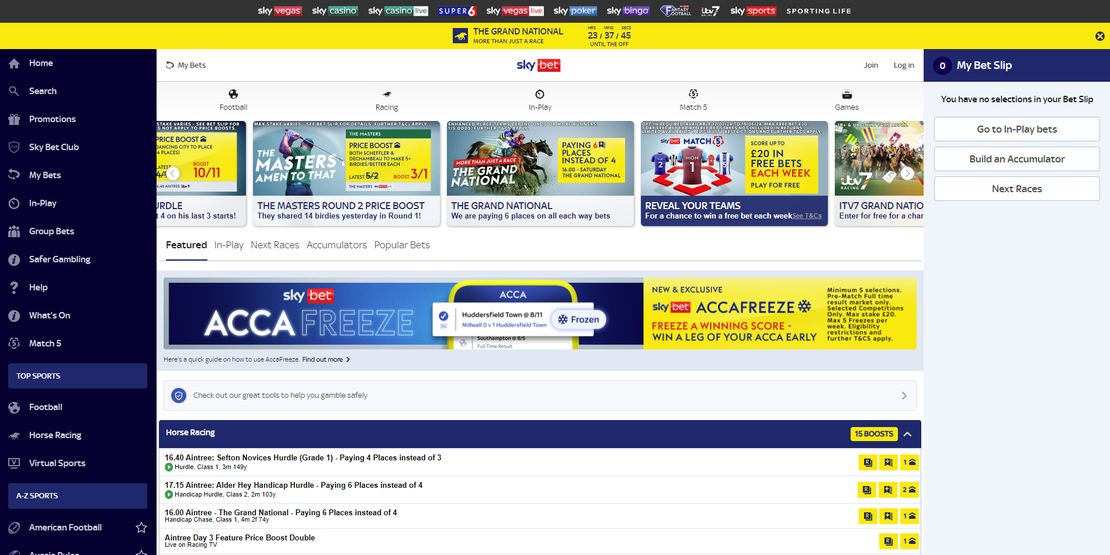Click boost badge on Grand National 16.00 row
The image size is (1110, 555).
point(909,517)
